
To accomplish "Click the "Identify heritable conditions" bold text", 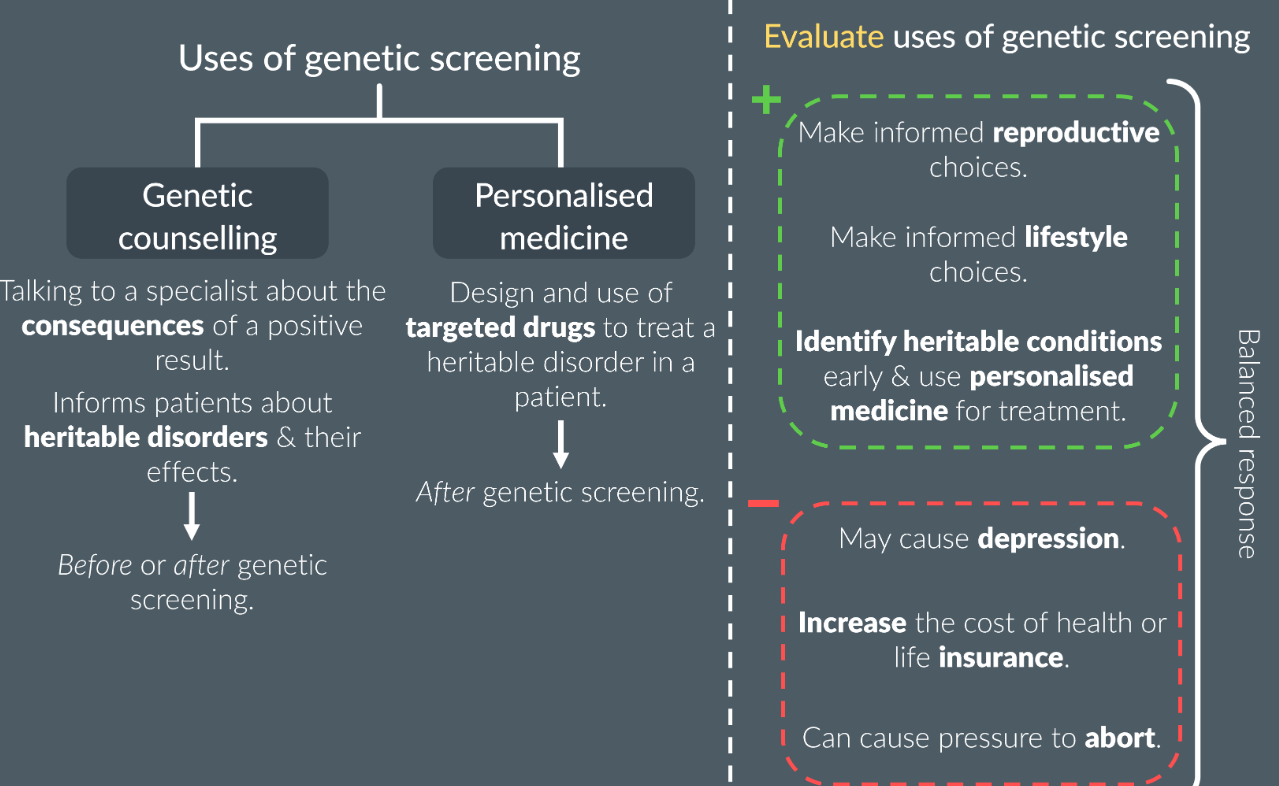I will coord(978,342).
